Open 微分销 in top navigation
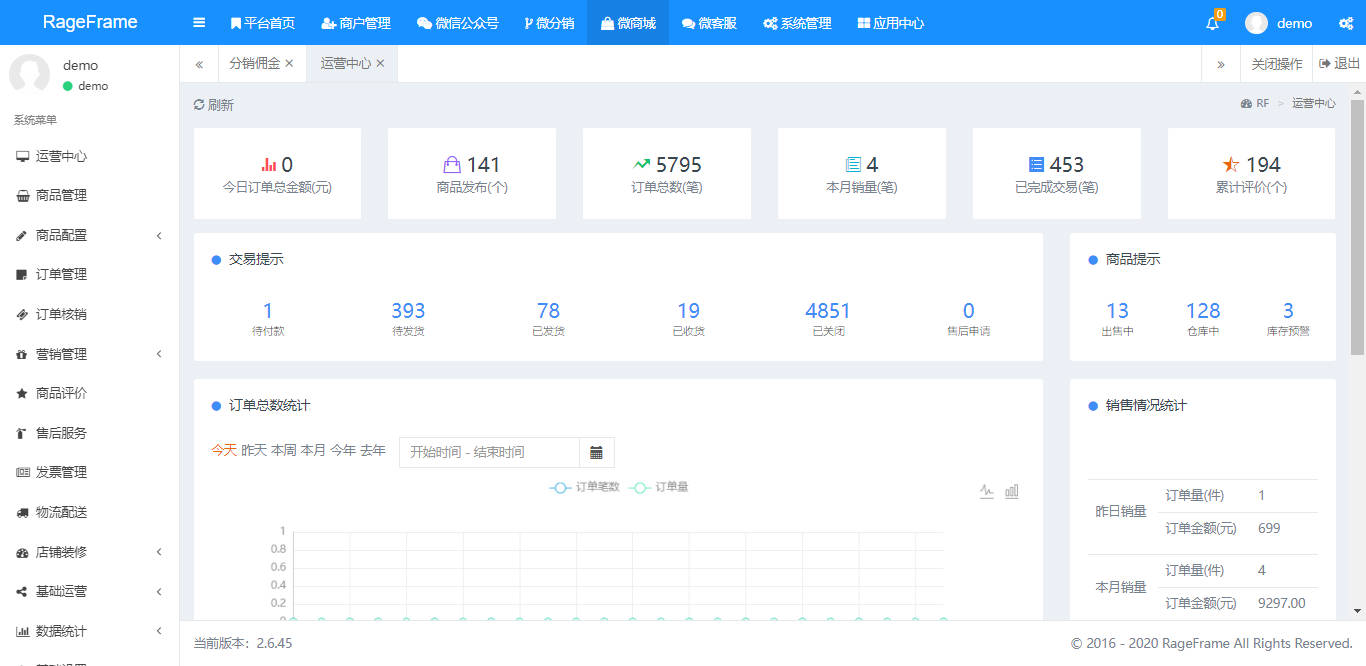The width and height of the screenshot is (1366, 666). [x=549, y=23]
